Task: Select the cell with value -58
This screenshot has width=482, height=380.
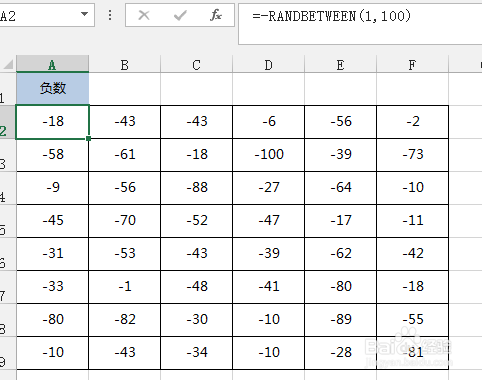Action: pos(52,155)
